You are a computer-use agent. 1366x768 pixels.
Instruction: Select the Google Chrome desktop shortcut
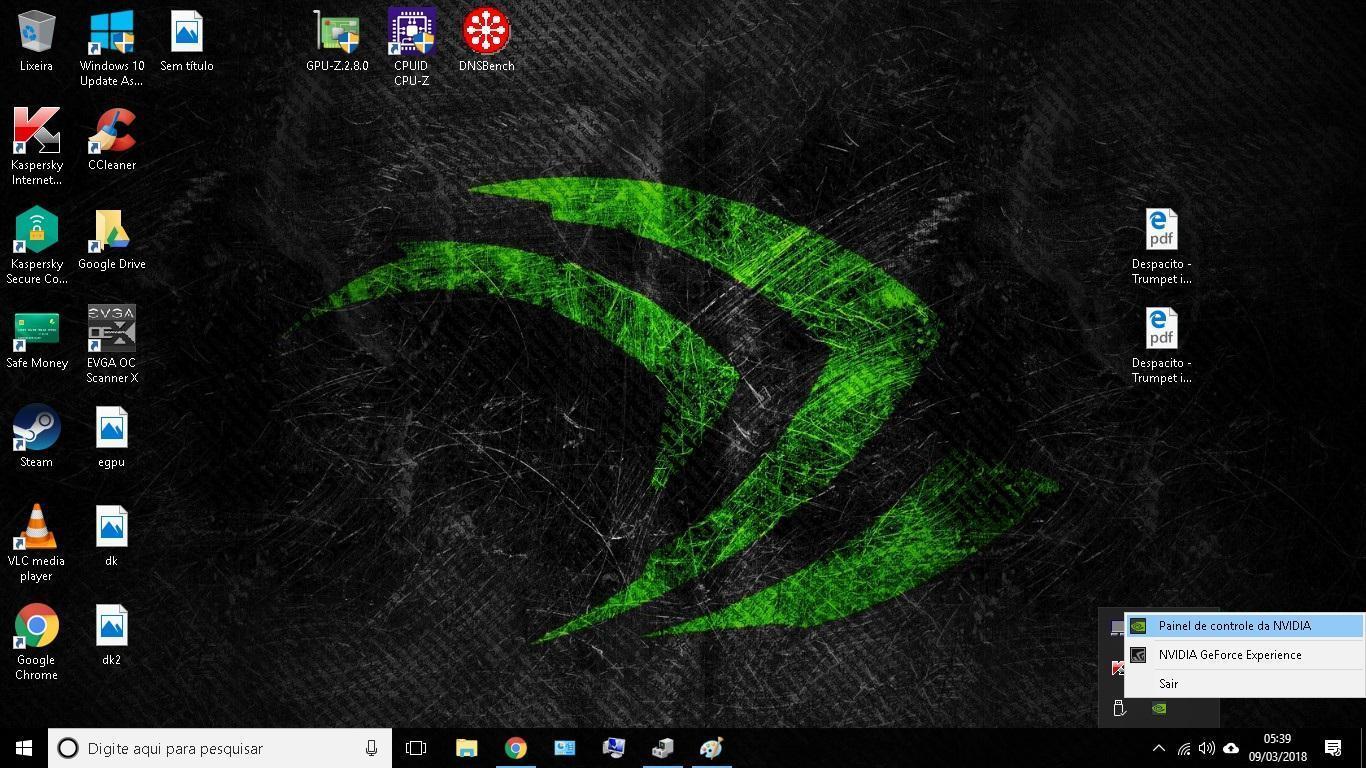pyautogui.click(x=36, y=643)
